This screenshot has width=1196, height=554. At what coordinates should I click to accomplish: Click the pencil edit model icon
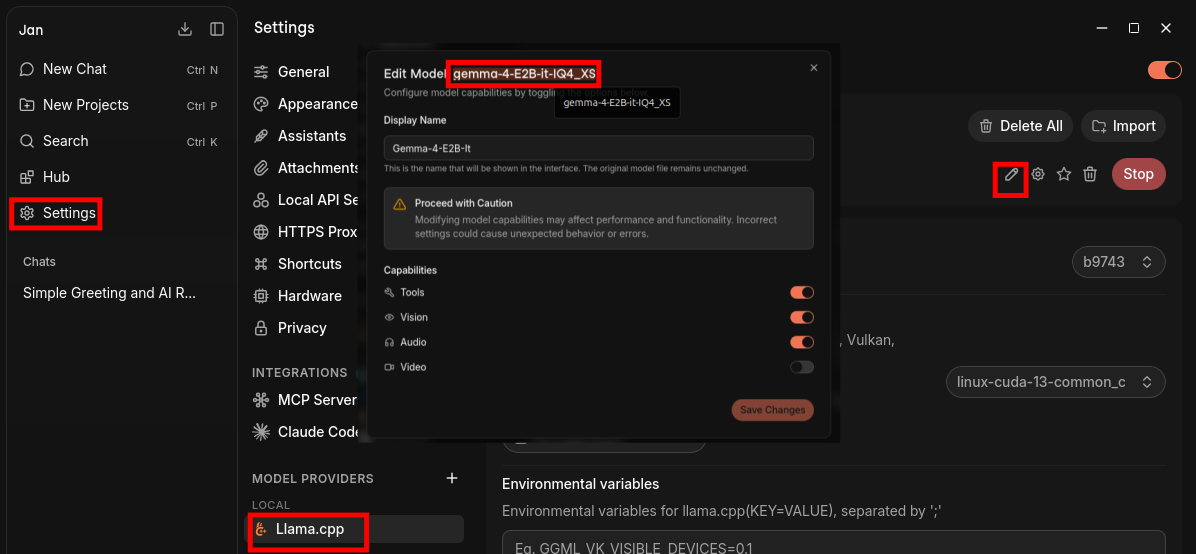[x=1011, y=175]
